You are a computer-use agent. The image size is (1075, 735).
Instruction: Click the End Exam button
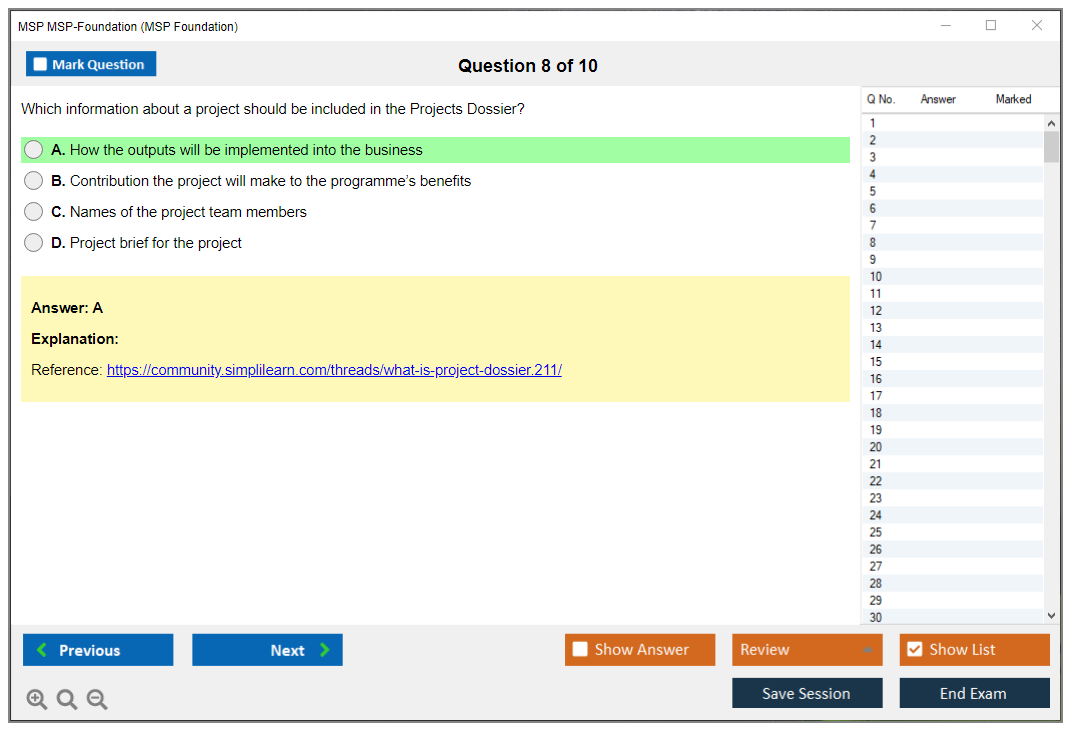tap(974, 693)
